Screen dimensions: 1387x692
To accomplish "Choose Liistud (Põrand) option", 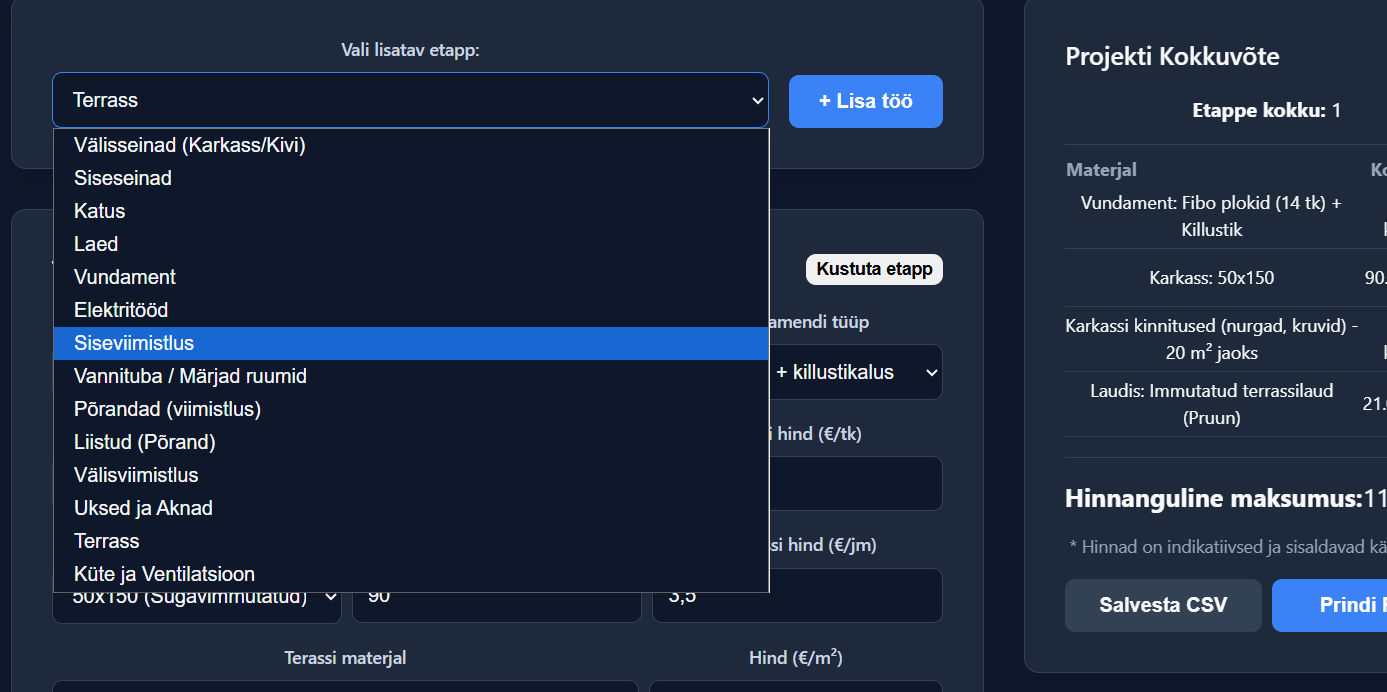I will pos(145,442).
